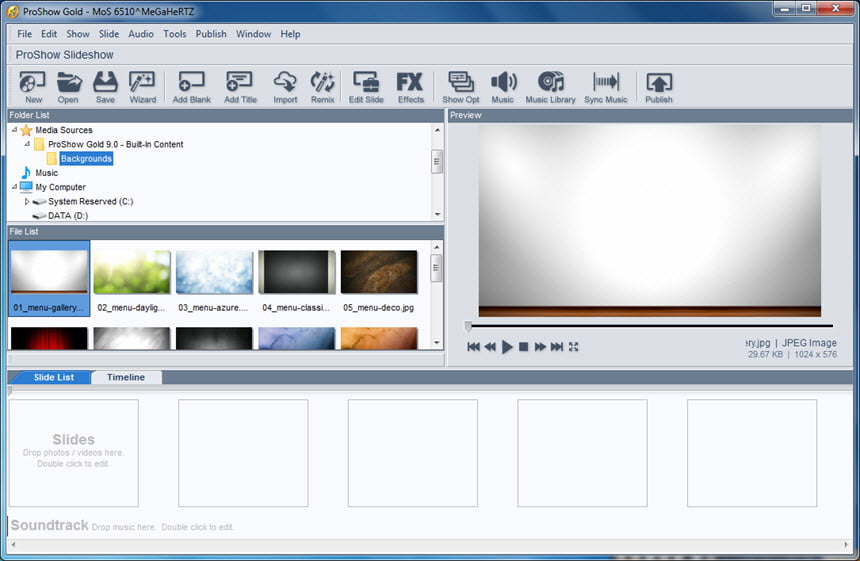Open the Tools menu
This screenshot has height=561, width=860.
[x=174, y=34]
